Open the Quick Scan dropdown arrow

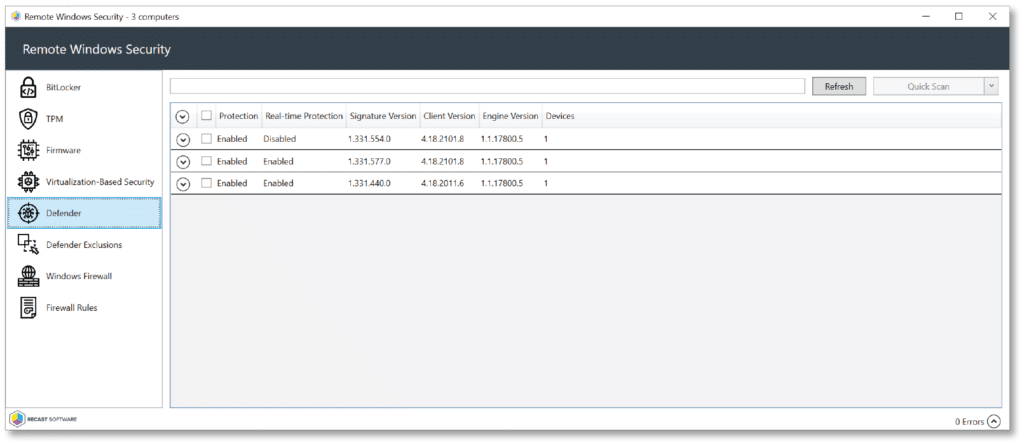coord(991,86)
